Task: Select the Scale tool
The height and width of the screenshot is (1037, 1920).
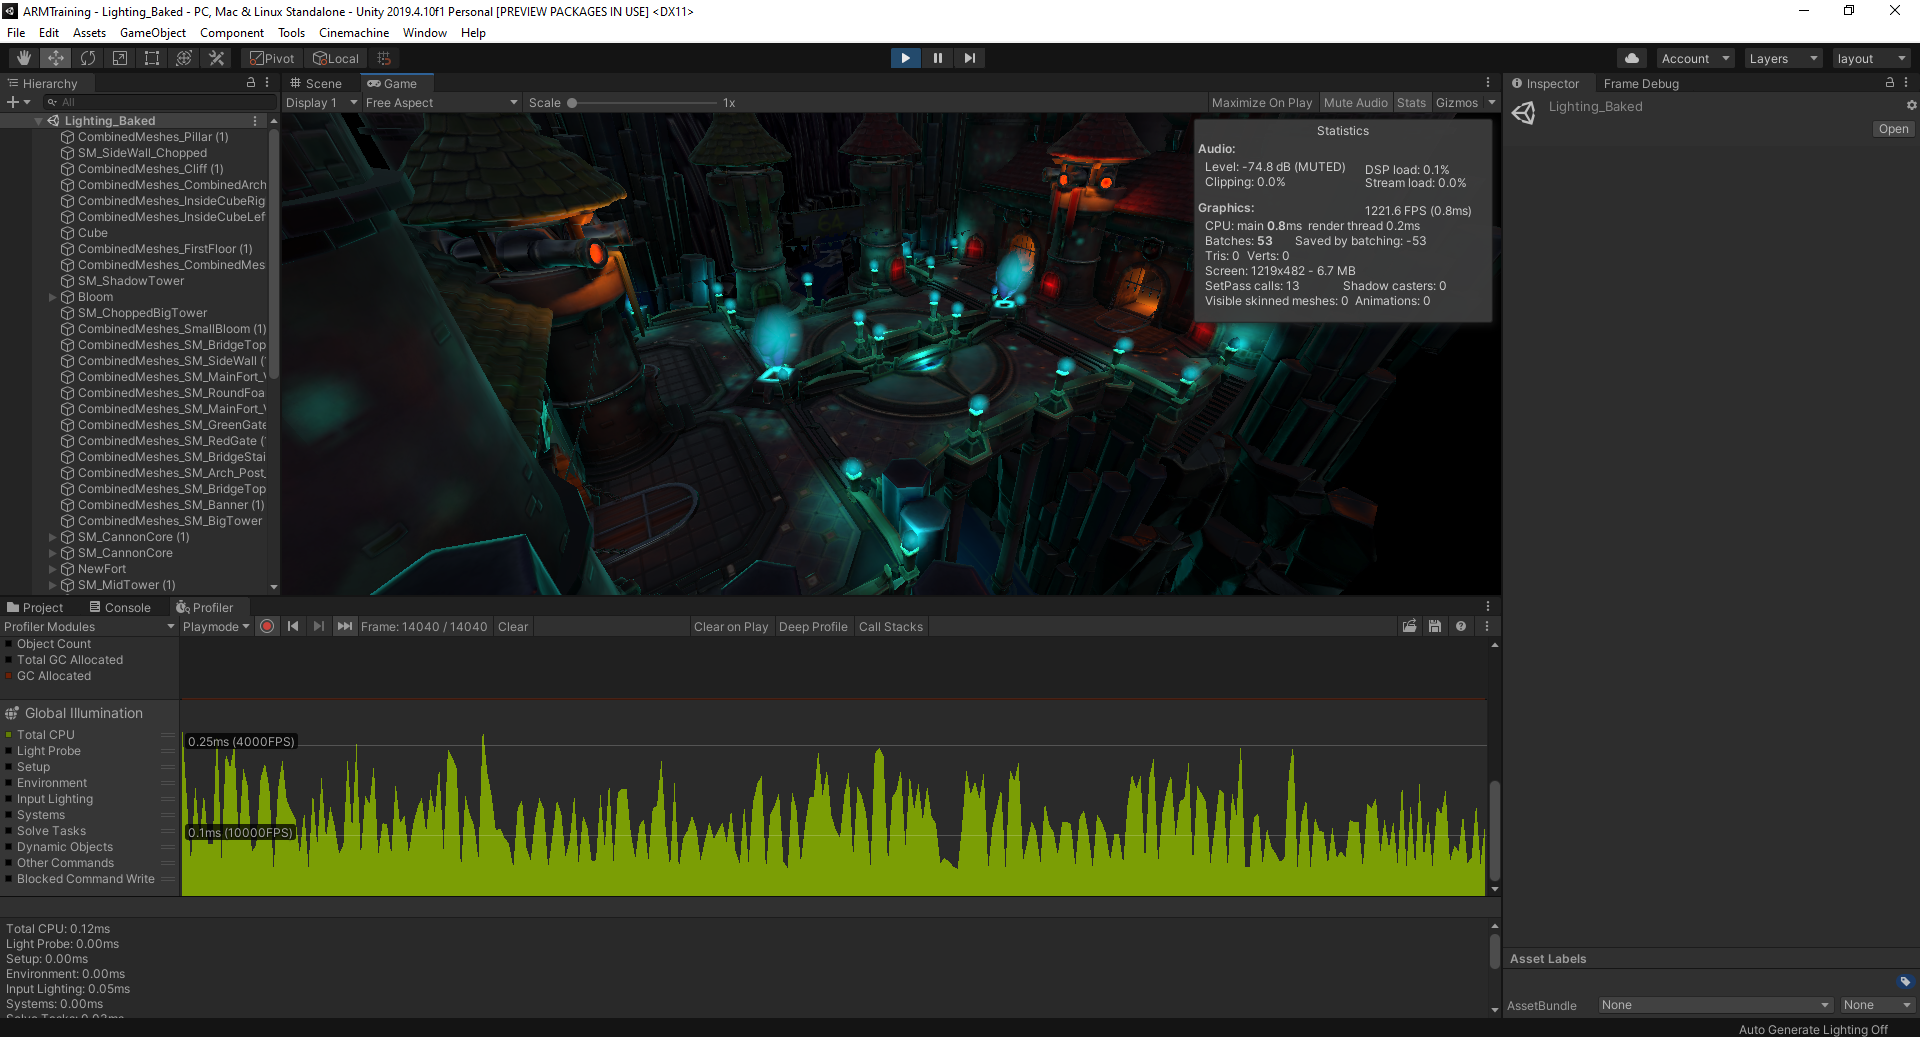Action: [x=120, y=57]
